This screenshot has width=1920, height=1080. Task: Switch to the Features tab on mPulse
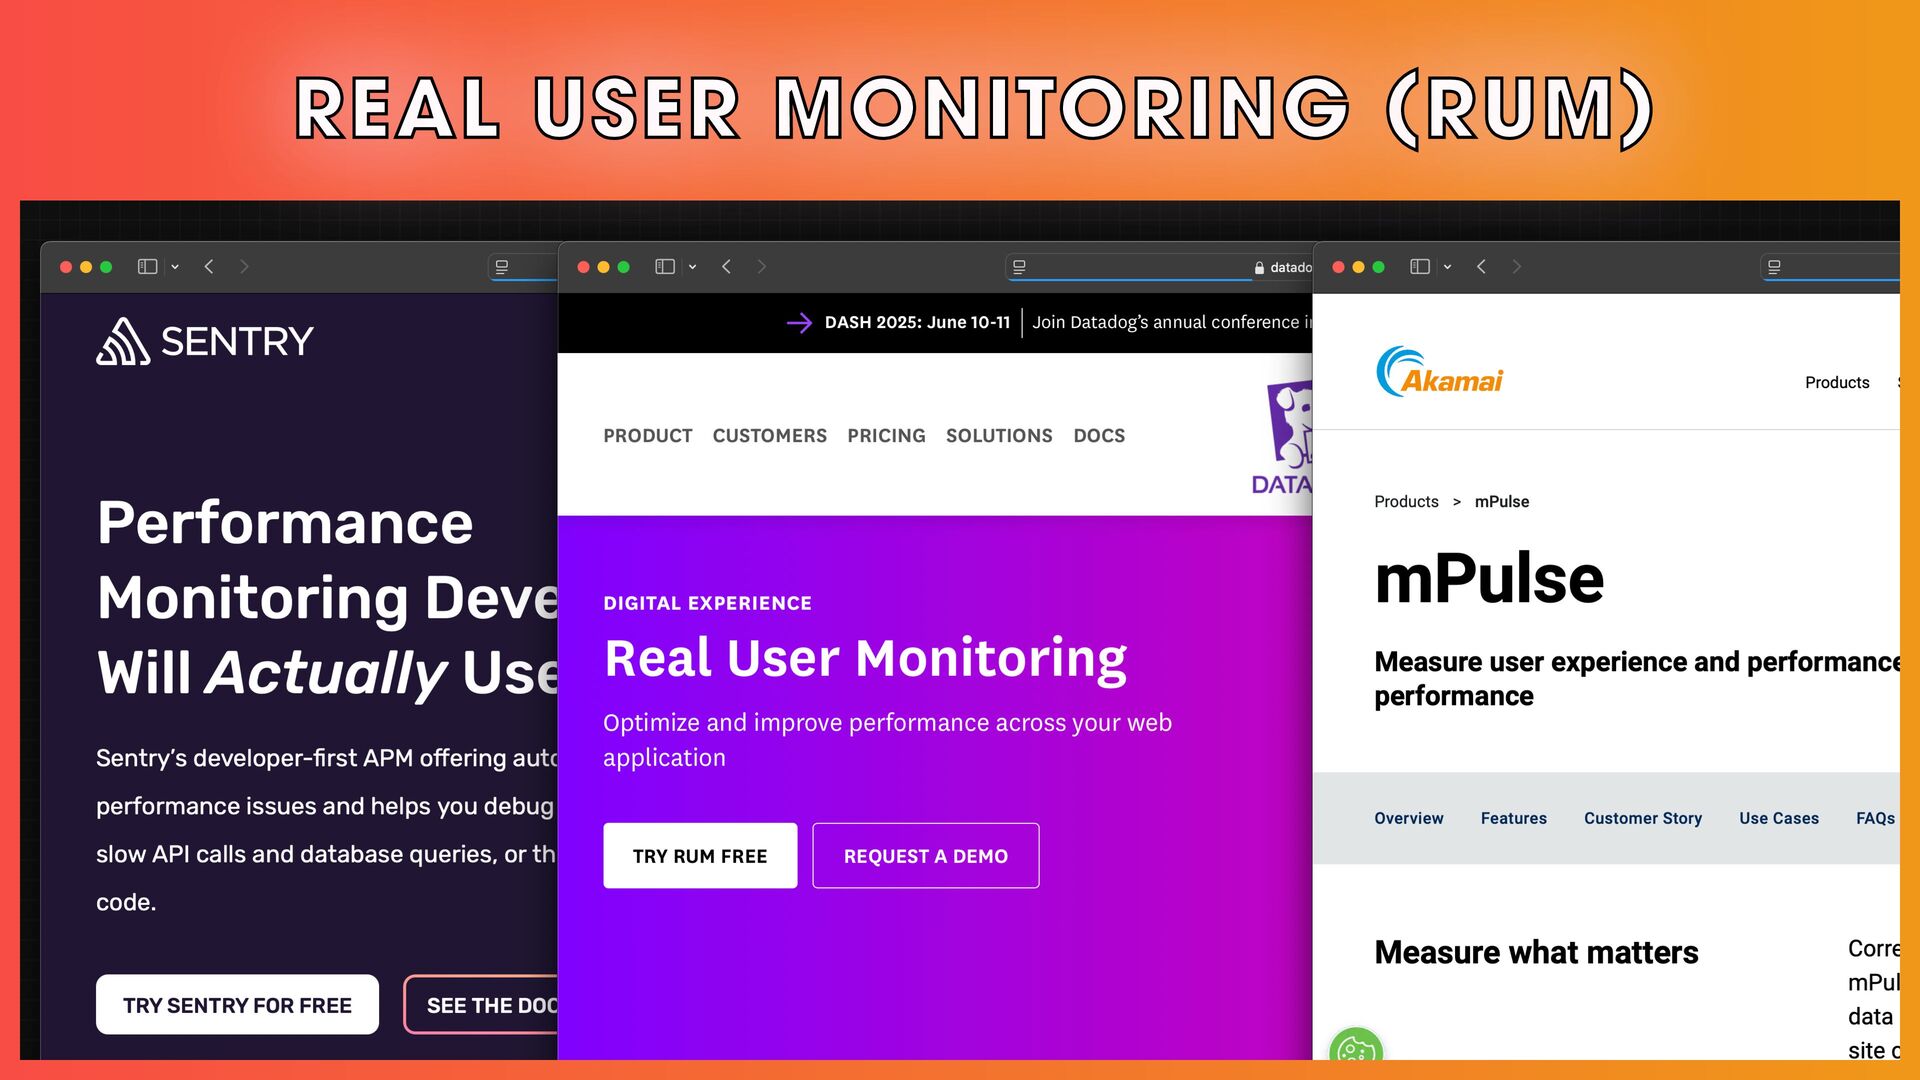click(x=1513, y=818)
